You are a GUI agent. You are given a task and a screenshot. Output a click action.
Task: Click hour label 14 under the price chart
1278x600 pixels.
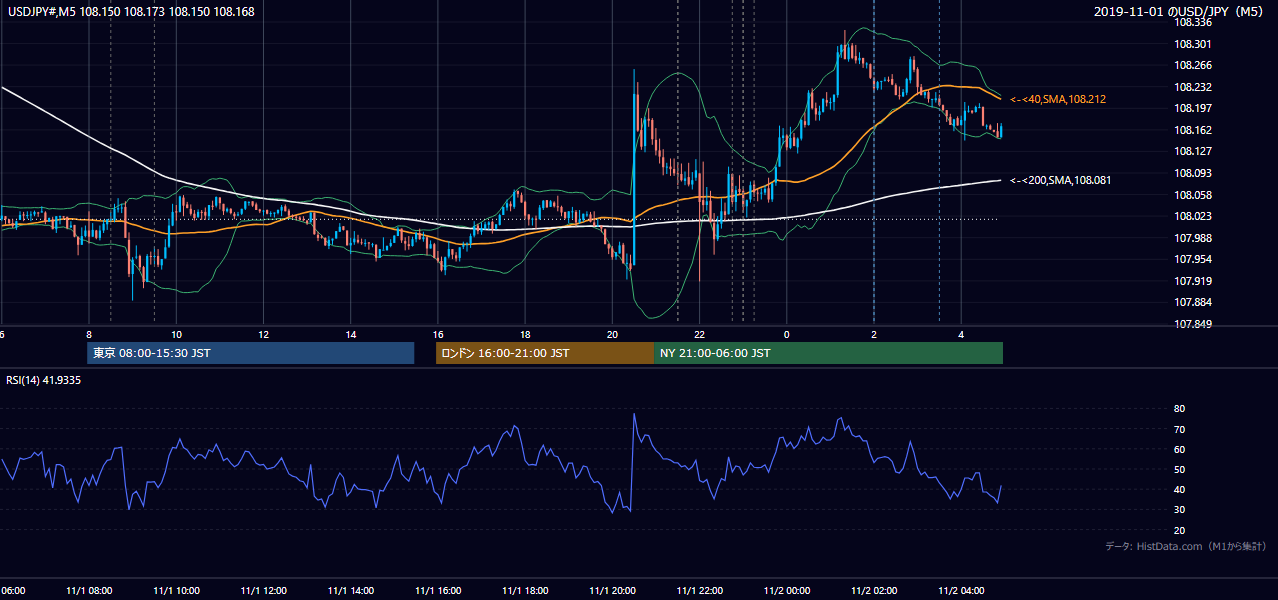(350, 334)
